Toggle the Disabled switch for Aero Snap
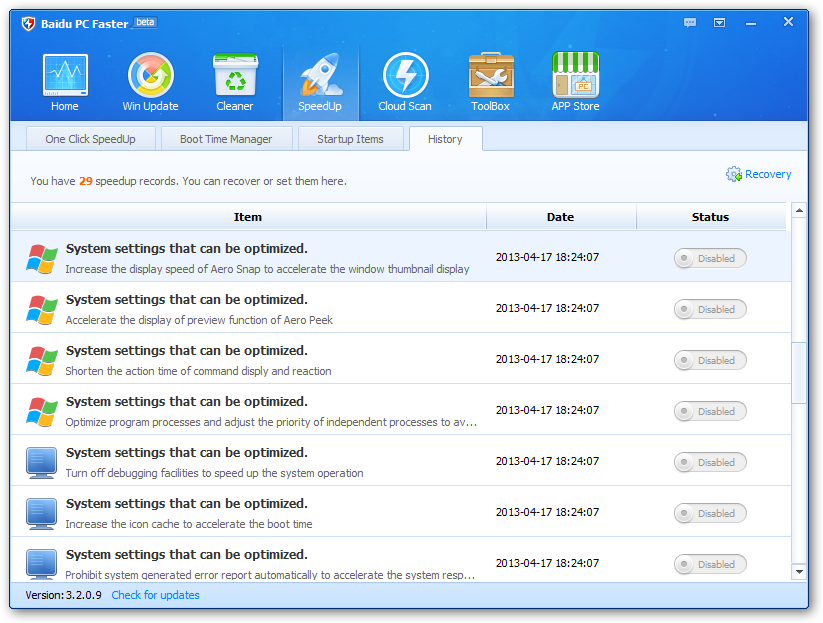This screenshot has height=623, width=823. tap(710, 258)
